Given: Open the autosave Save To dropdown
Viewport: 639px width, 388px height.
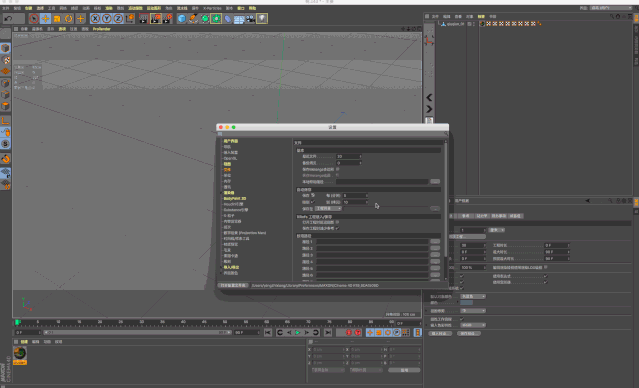Looking at the screenshot, I should 328,208.
